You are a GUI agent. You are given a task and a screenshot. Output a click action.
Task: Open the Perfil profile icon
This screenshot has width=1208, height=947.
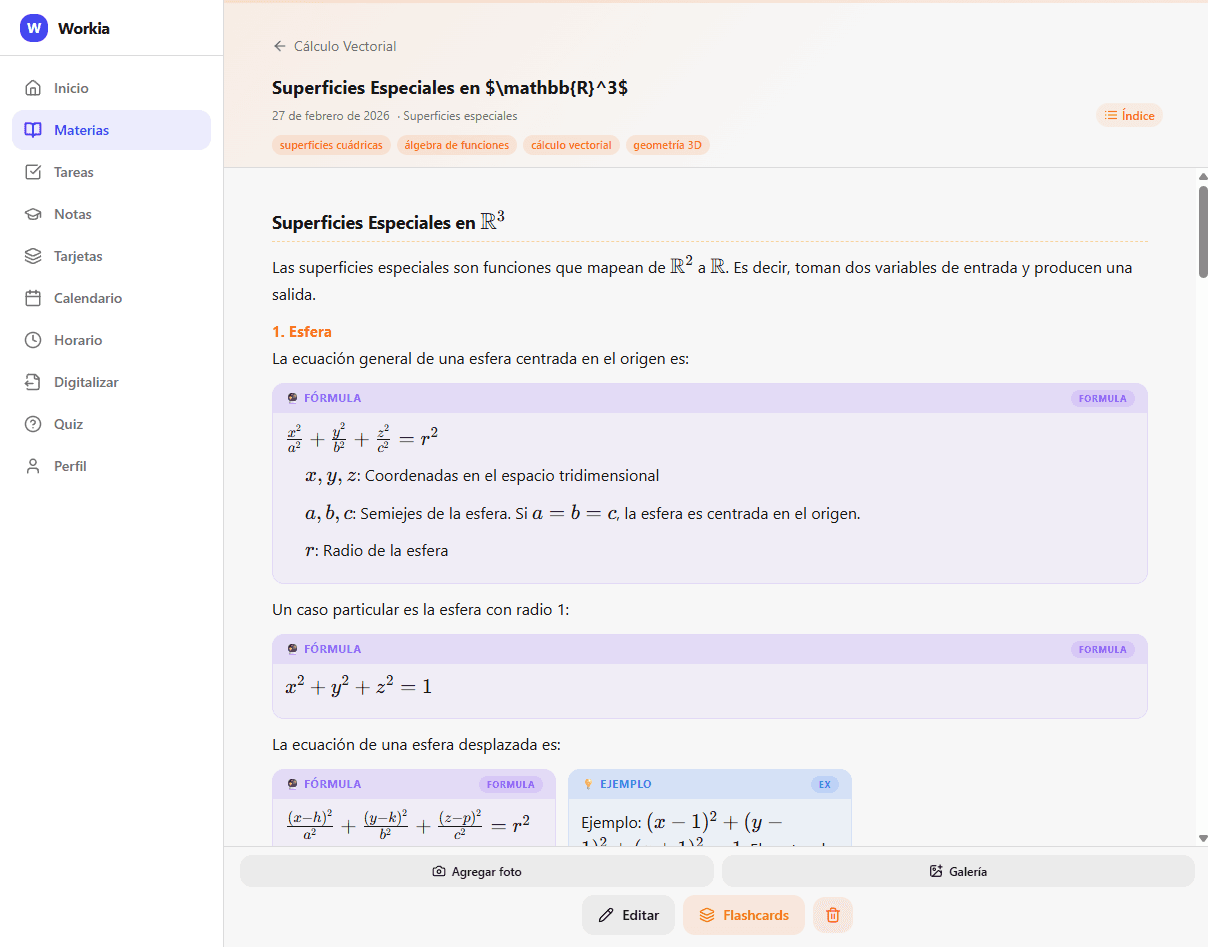(33, 466)
